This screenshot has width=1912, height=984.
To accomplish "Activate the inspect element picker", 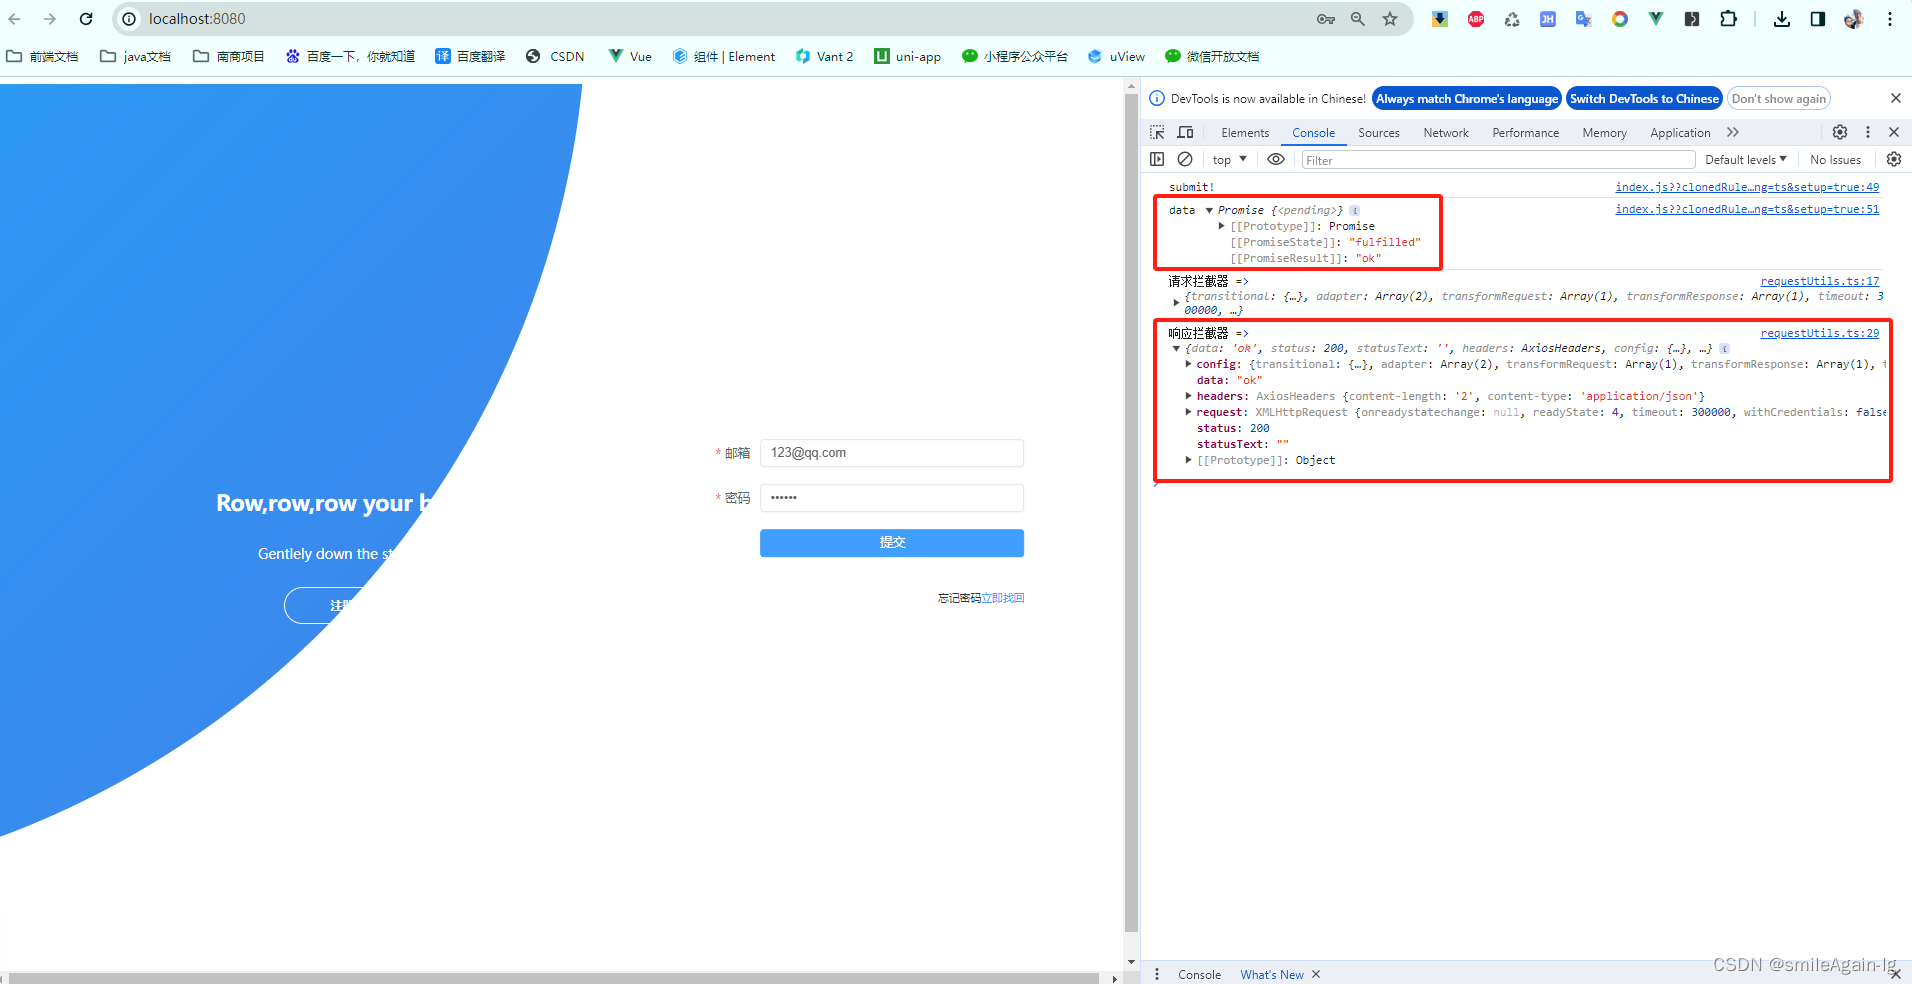I will pyautogui.click(x=1157, y=132).
